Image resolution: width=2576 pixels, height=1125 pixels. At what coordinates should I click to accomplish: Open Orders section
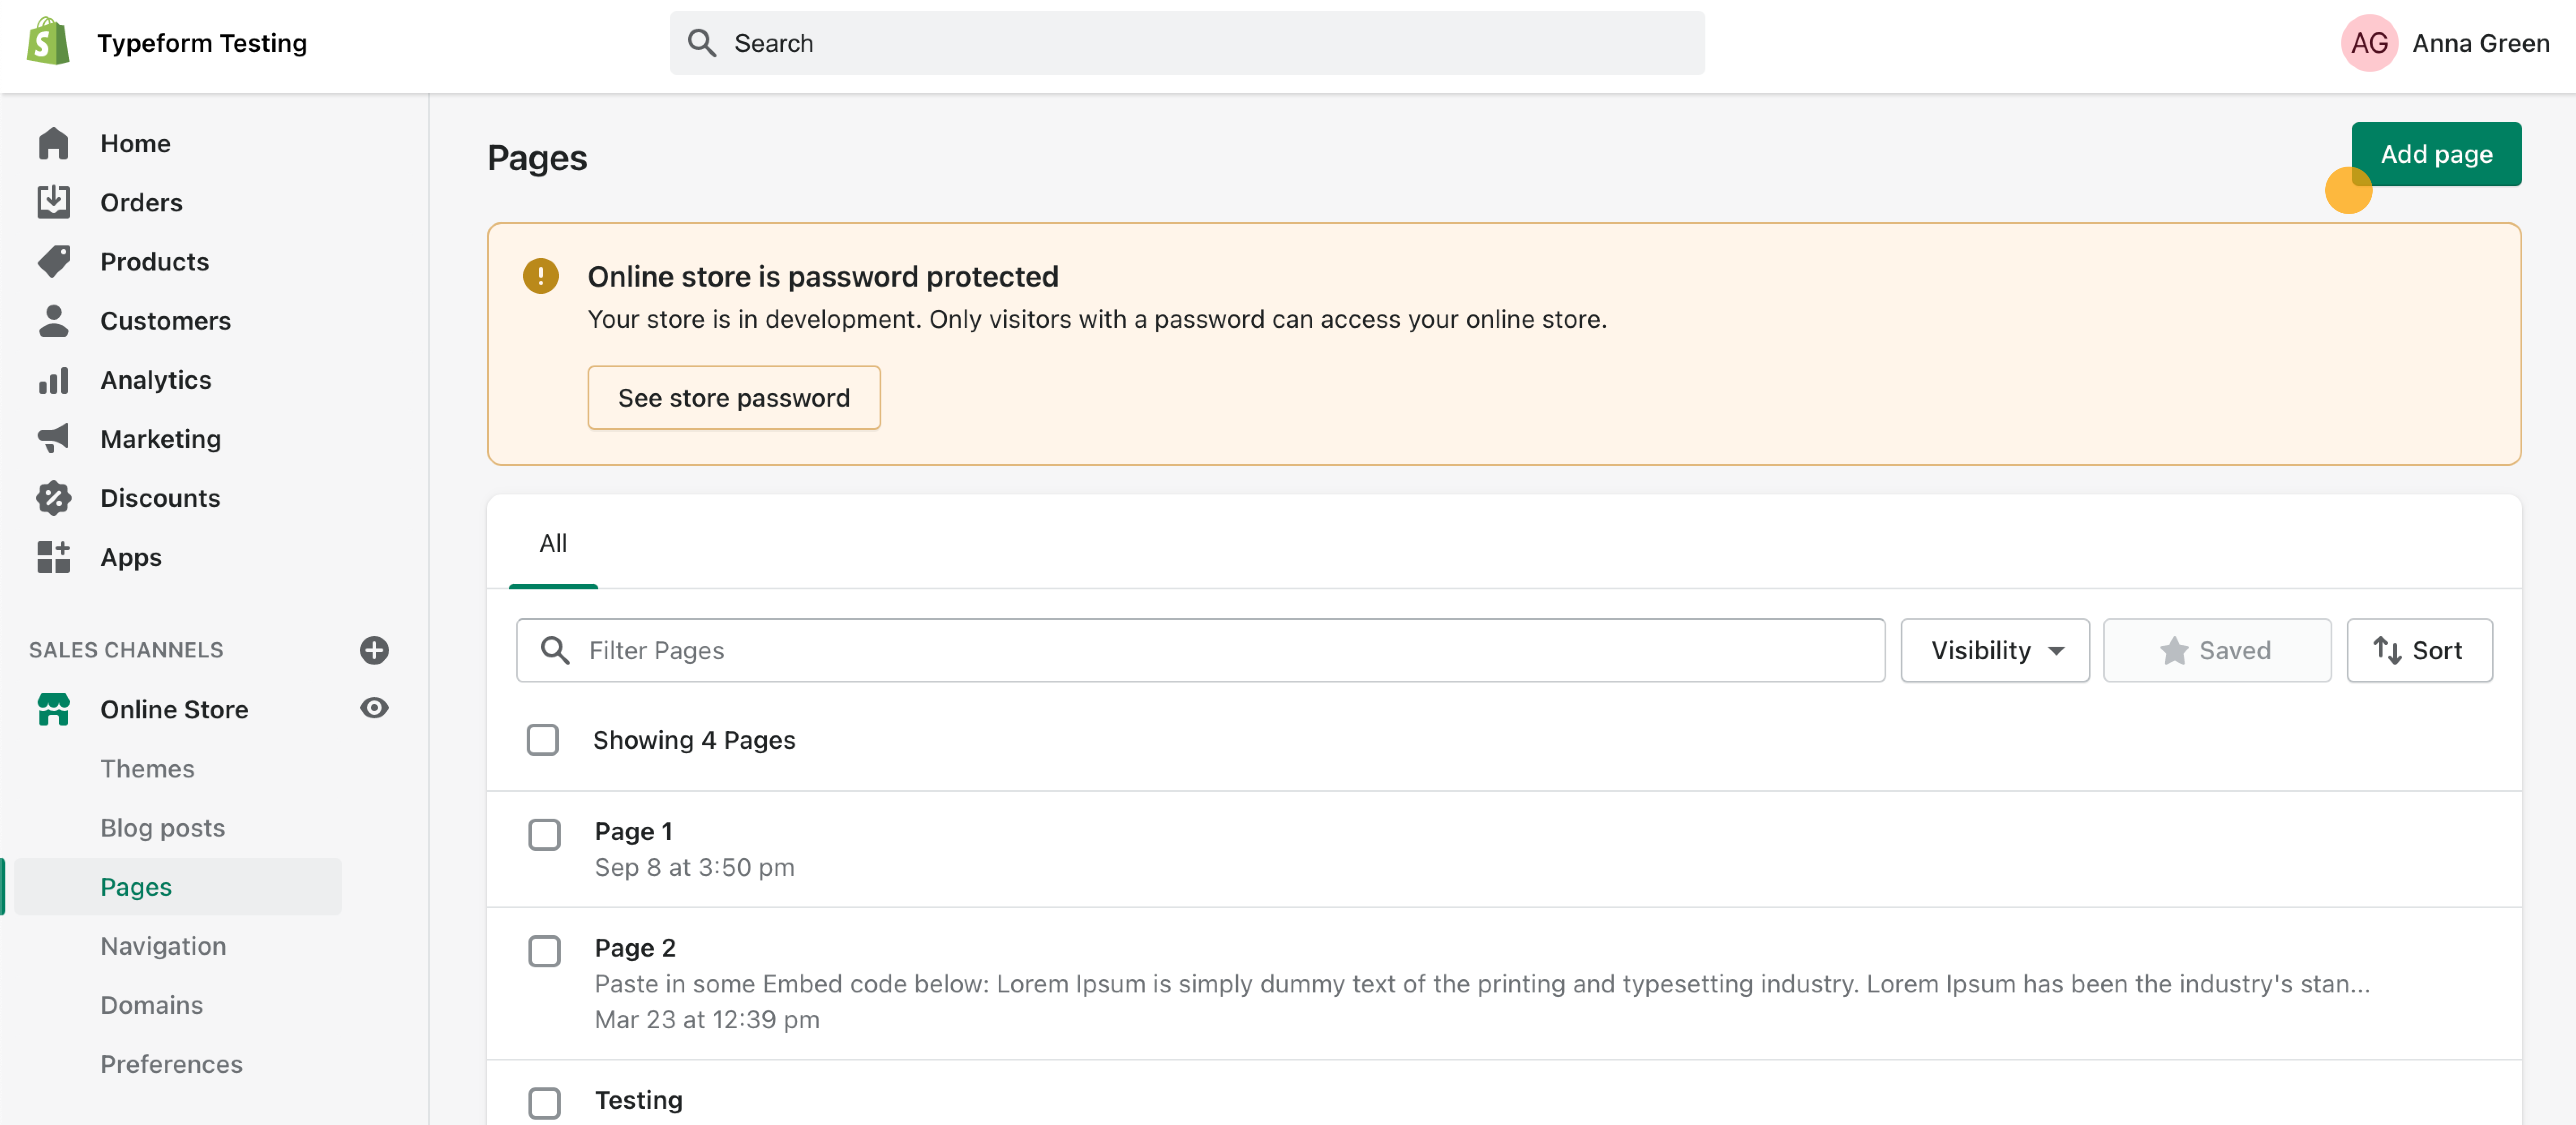141,202
